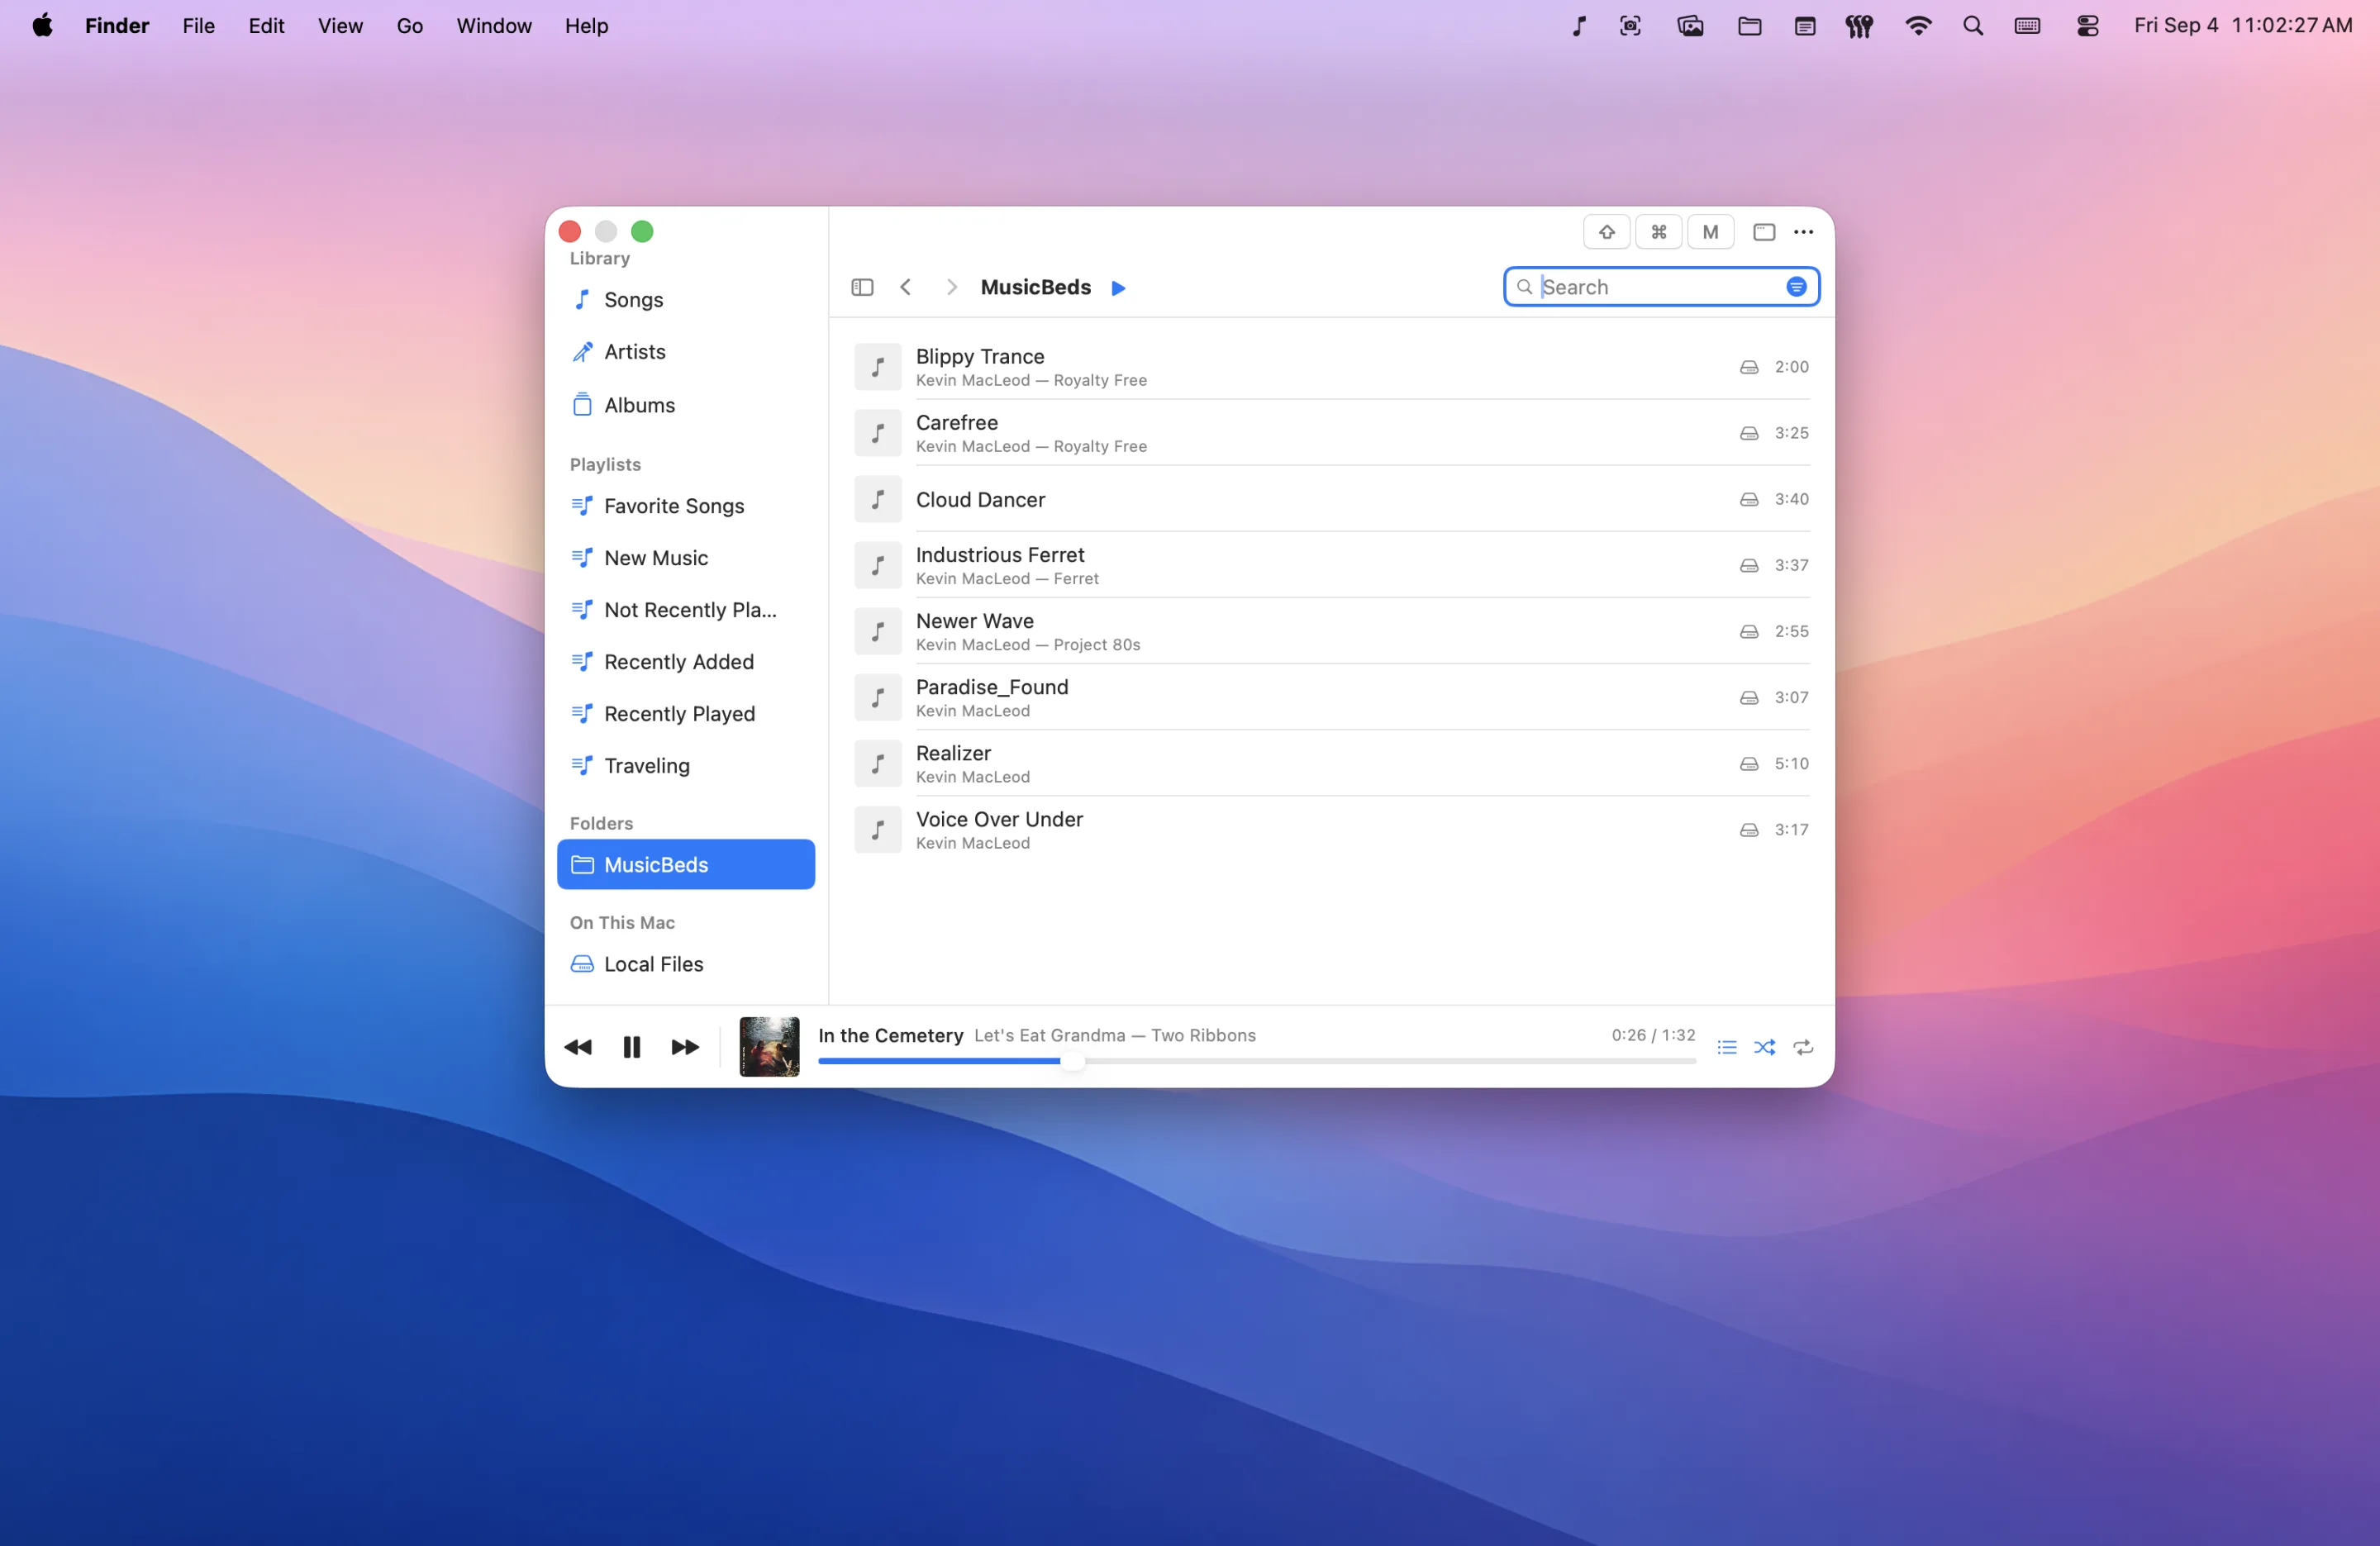
Task: Click the local drive icon on Voice Over Under row
Action: pyautogui.click(x=1749, y=829)
